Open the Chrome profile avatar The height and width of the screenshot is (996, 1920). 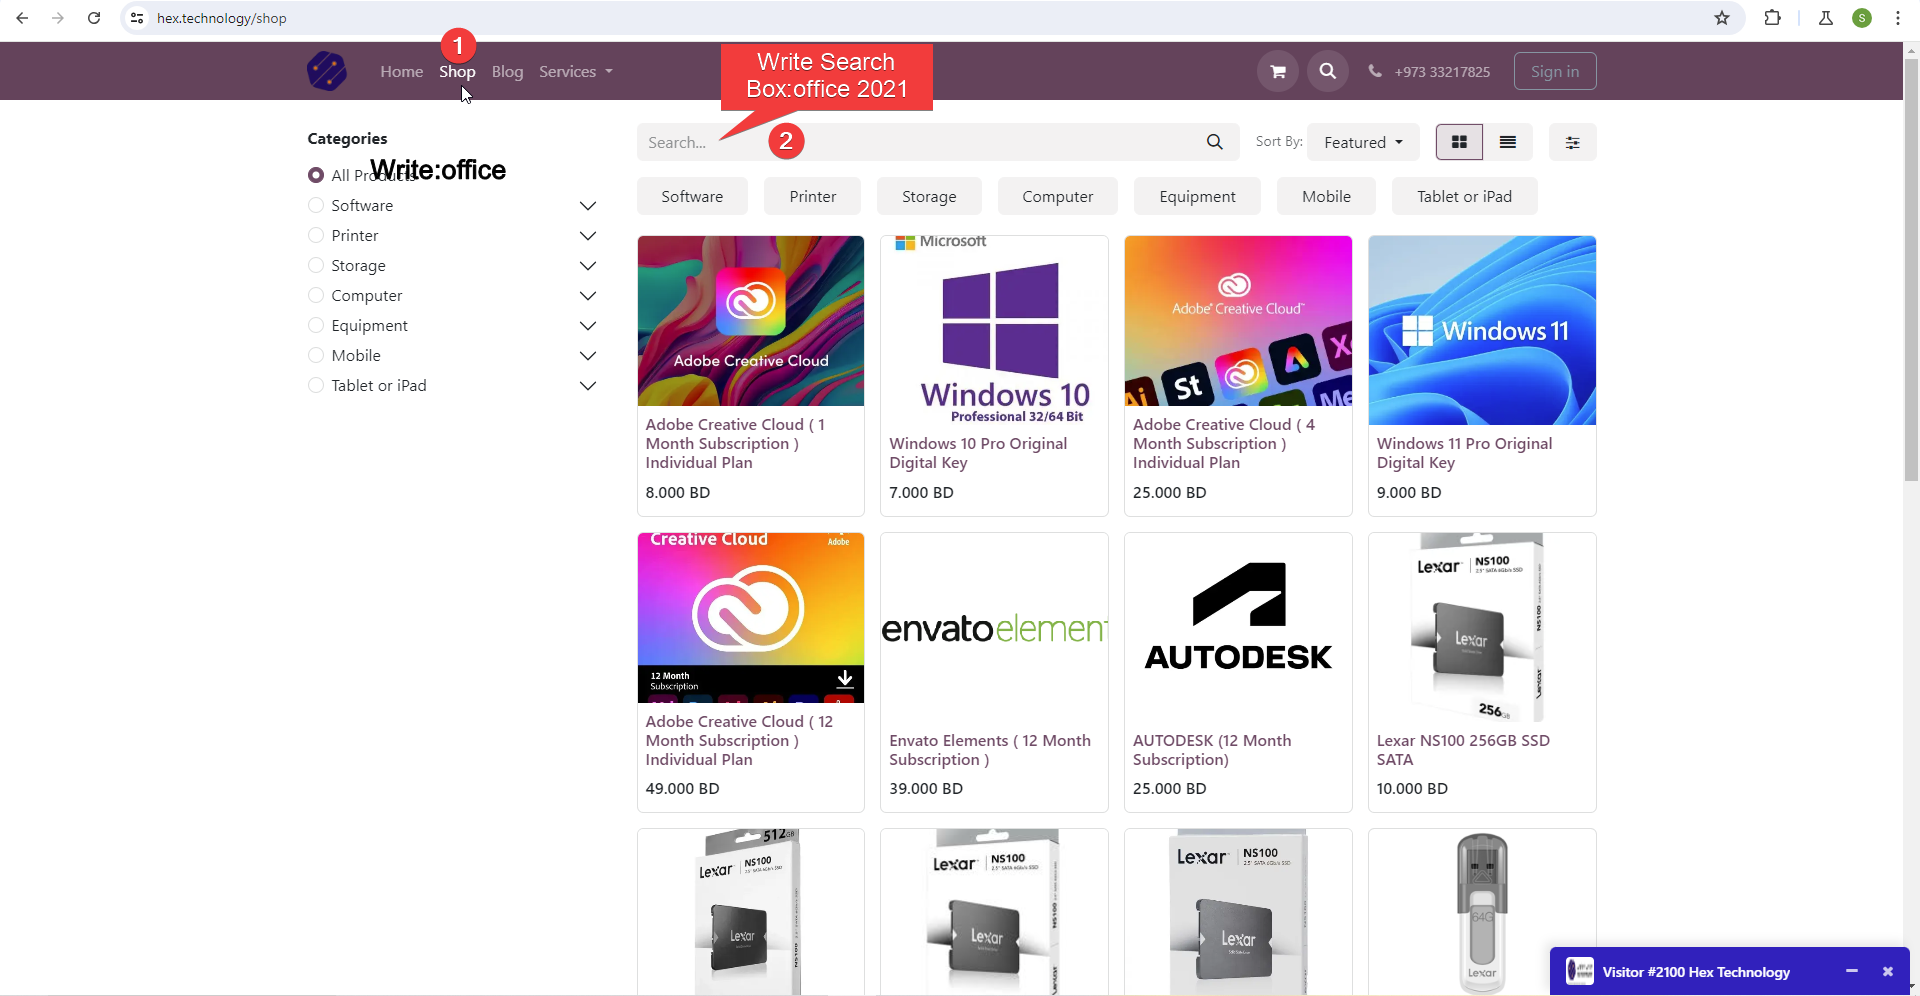(x=1862, y=18)
